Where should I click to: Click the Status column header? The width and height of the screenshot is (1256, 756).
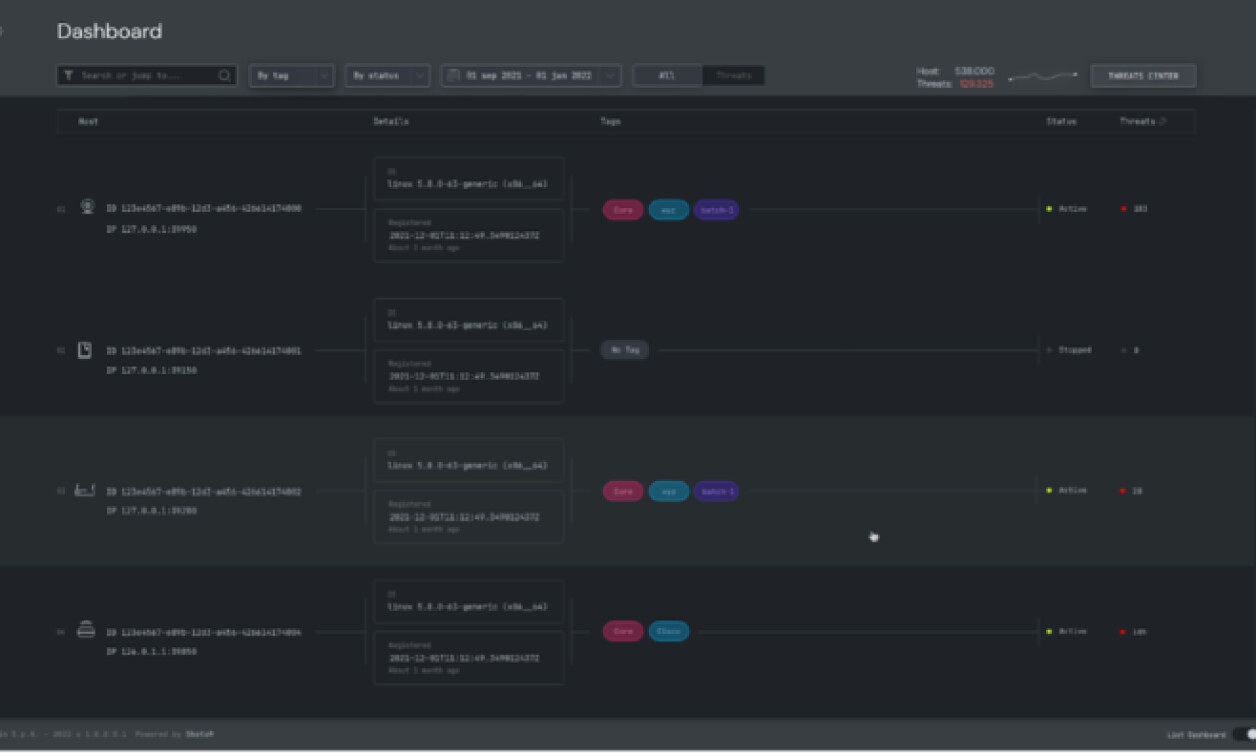click(1061, 121)
